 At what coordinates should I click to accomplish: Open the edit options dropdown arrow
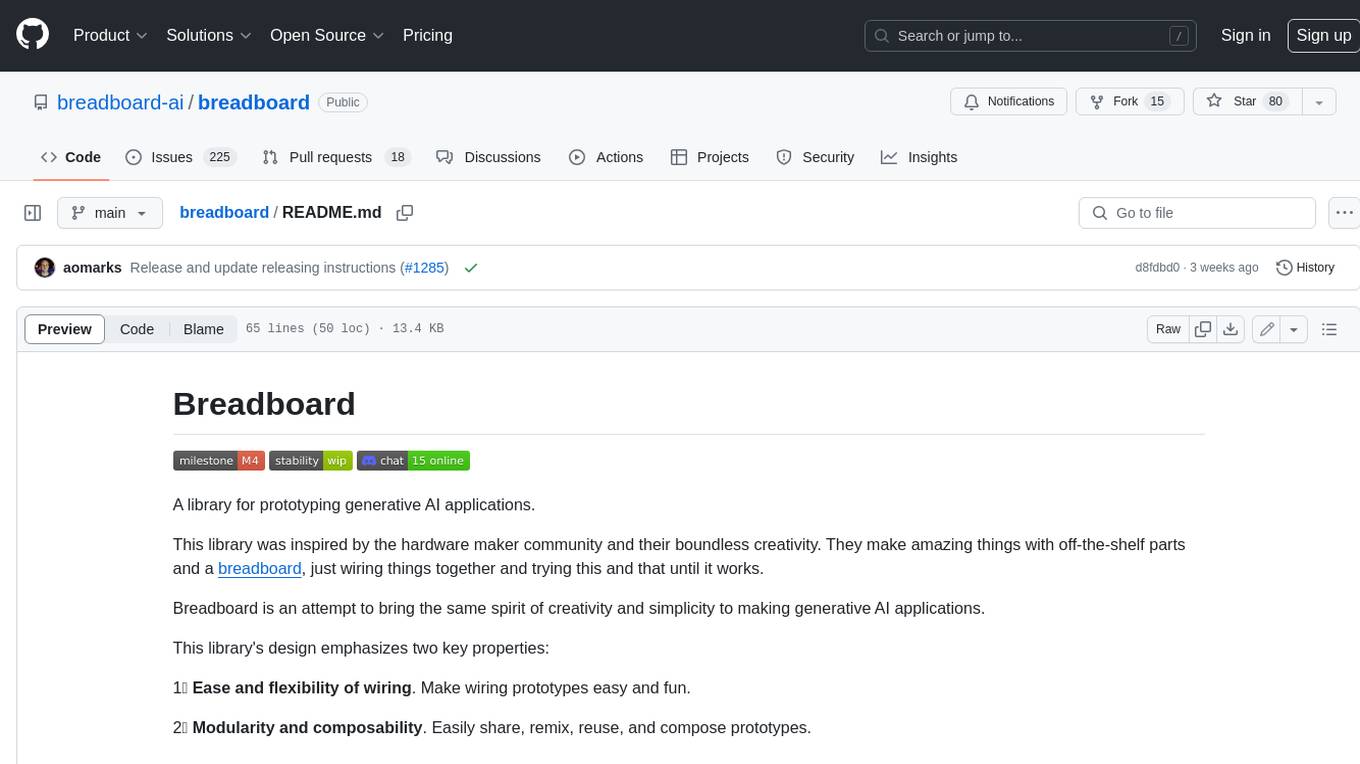point(1294,329)
